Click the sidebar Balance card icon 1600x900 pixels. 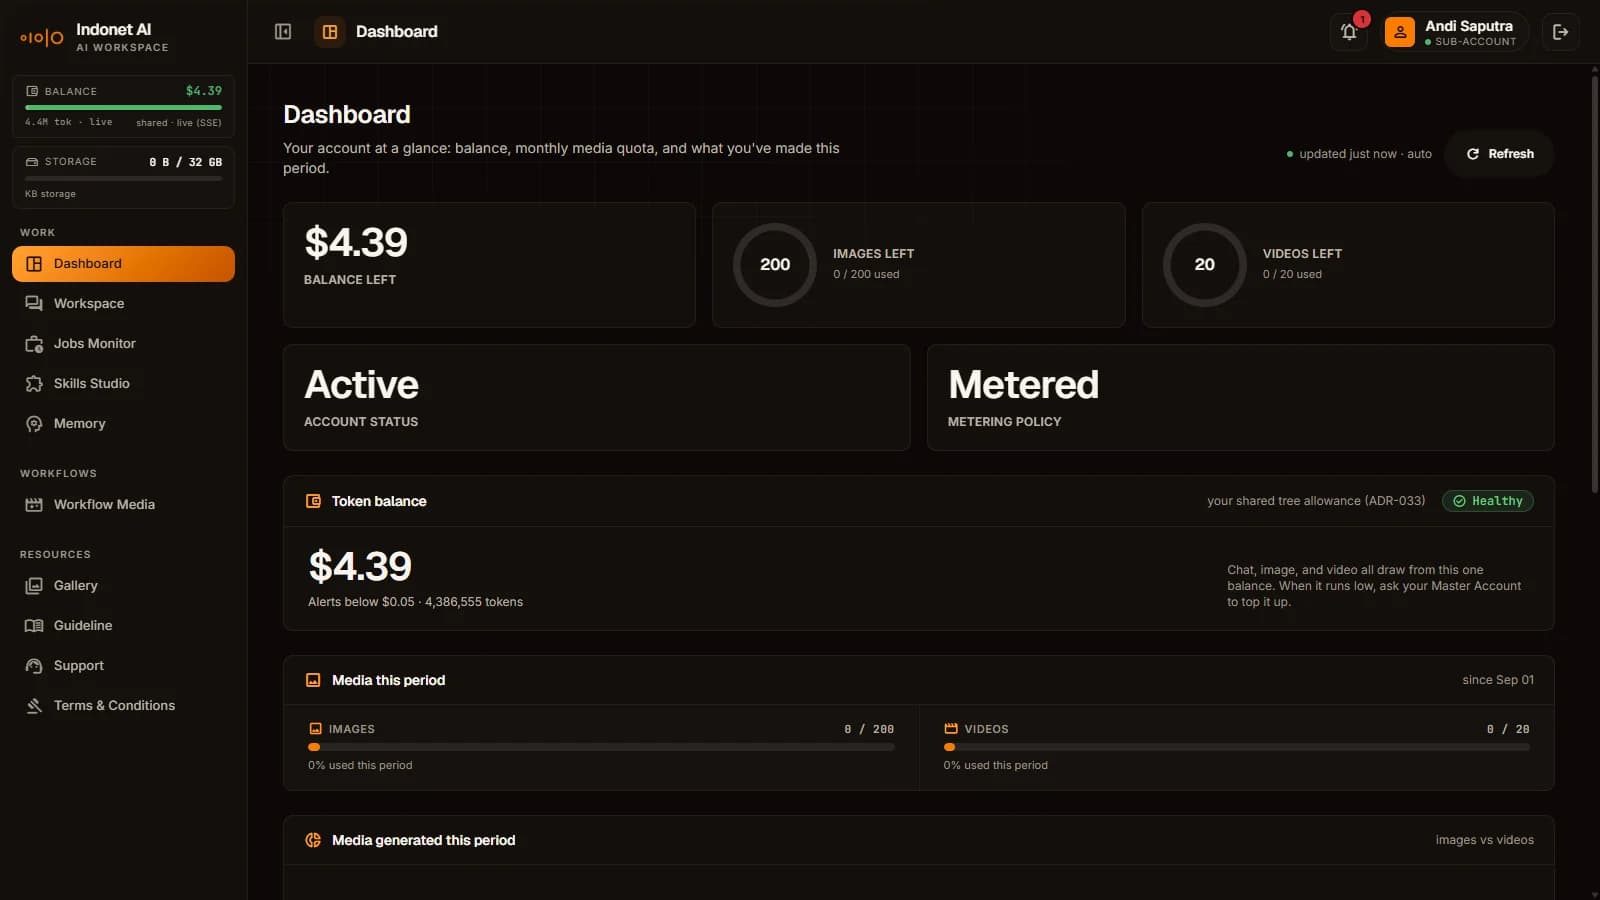[32, 91]
